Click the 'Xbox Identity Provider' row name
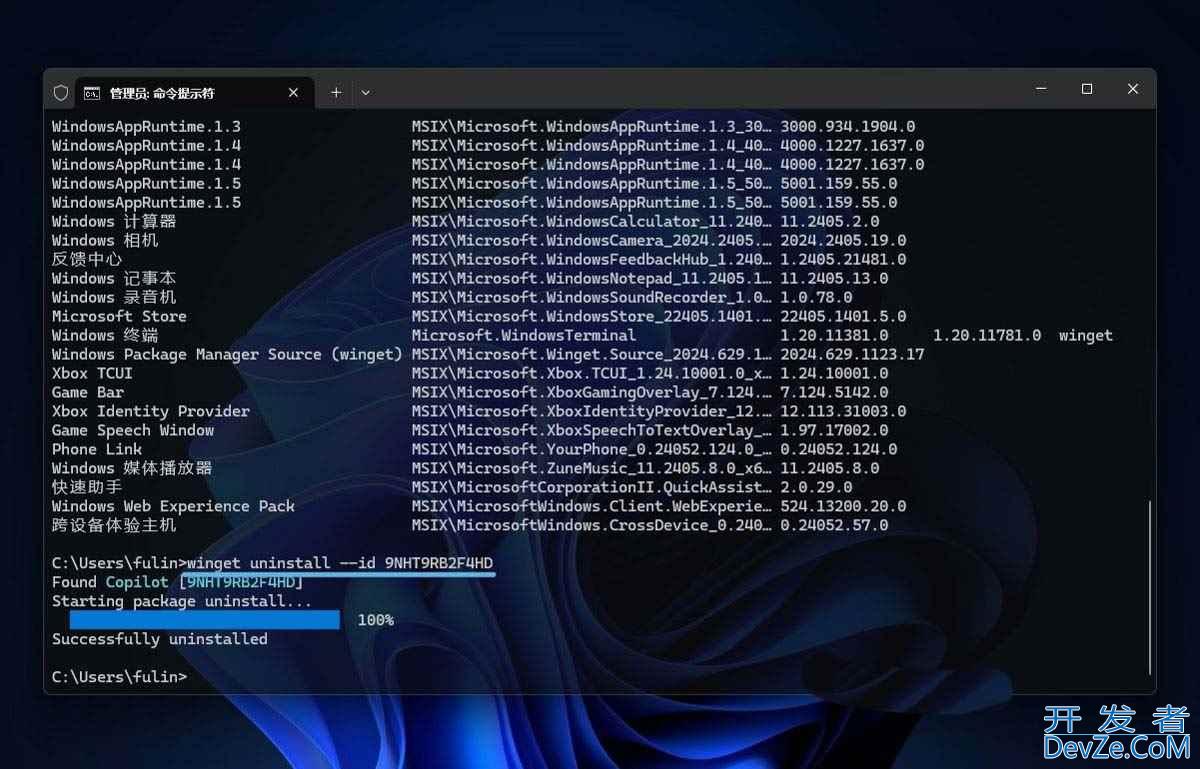 tap(151, 411)
